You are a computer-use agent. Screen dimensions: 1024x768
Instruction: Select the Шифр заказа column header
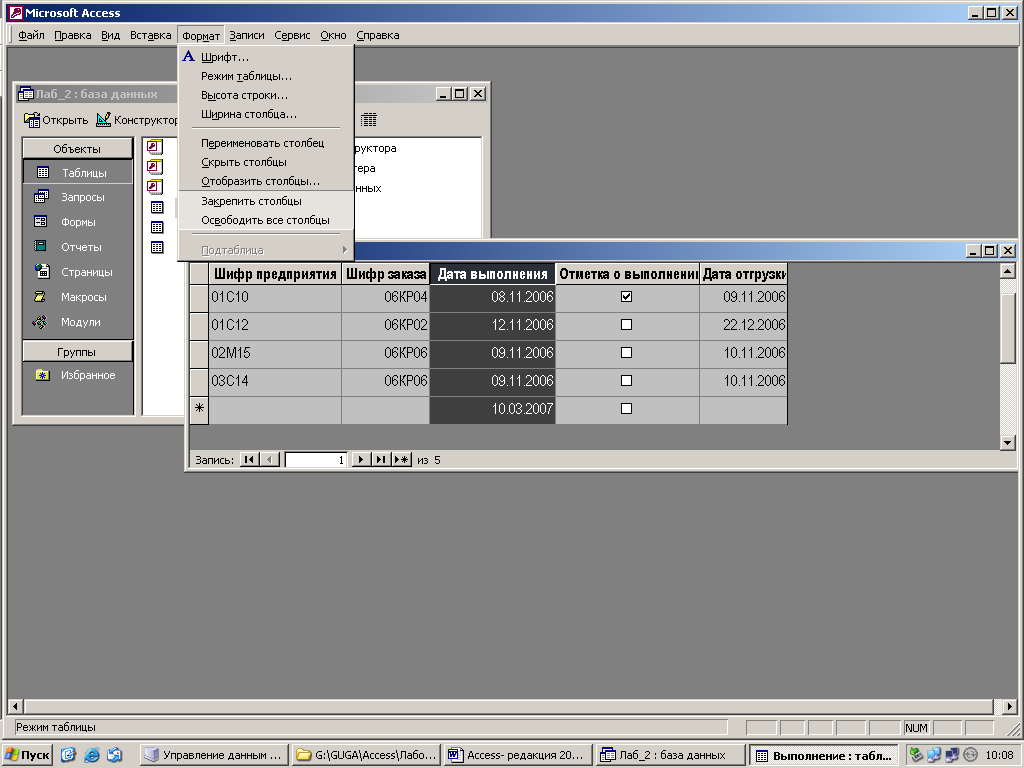[385, 274]
